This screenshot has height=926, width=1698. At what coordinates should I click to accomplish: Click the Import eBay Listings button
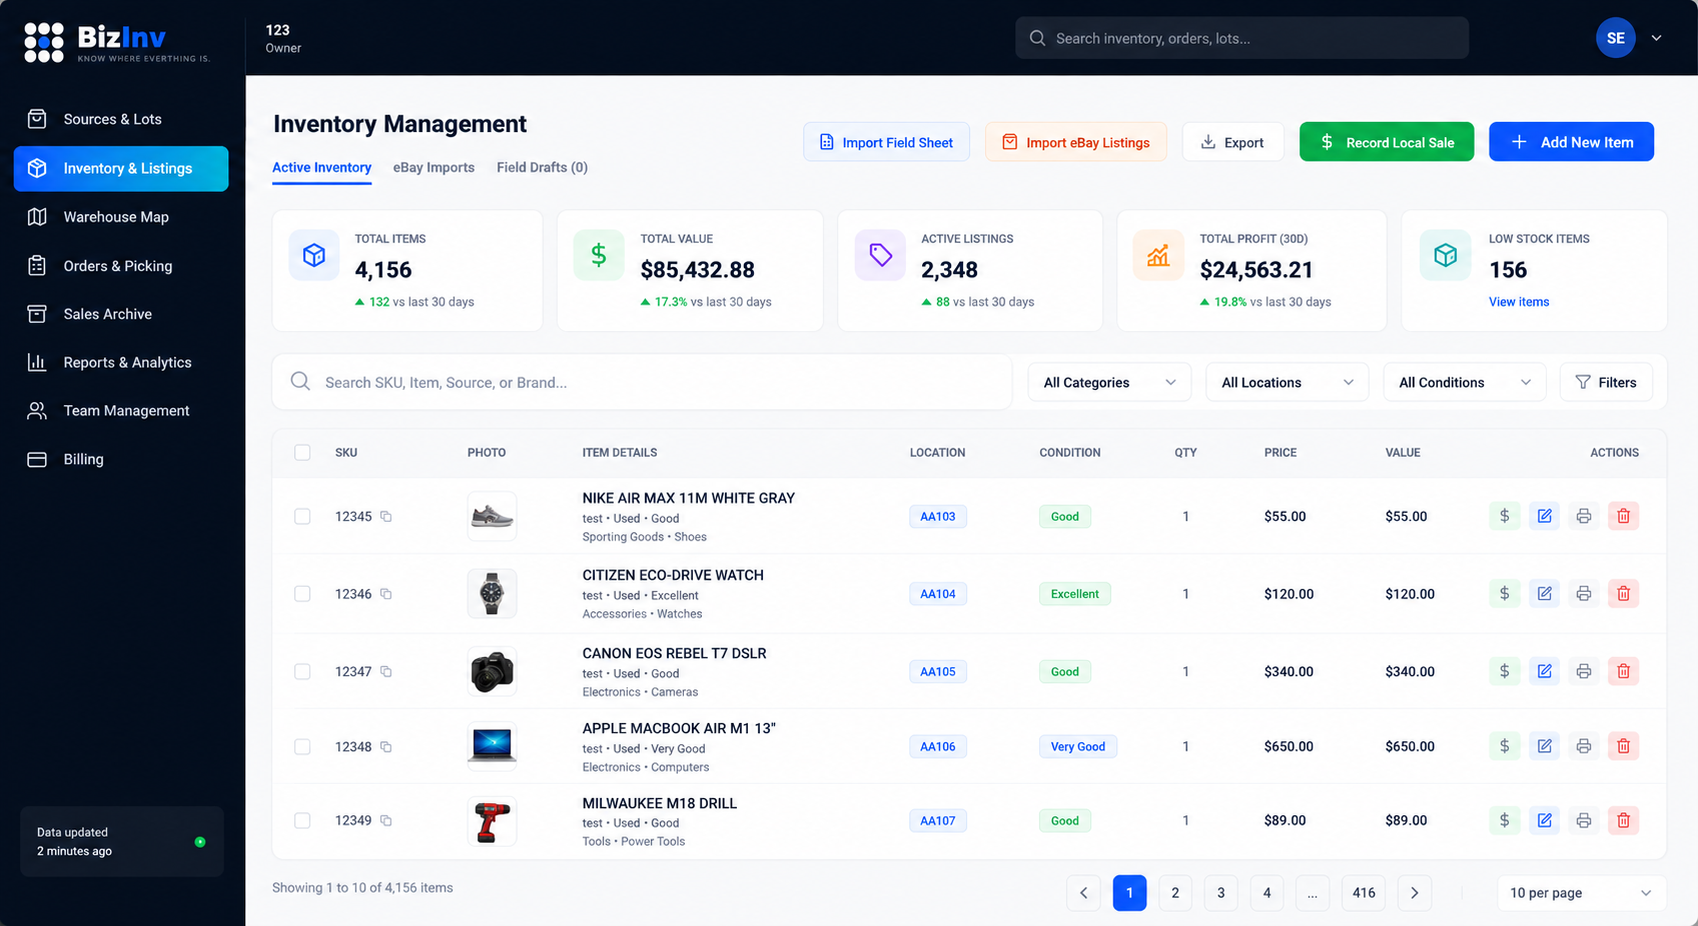[x=1076, y=142]
